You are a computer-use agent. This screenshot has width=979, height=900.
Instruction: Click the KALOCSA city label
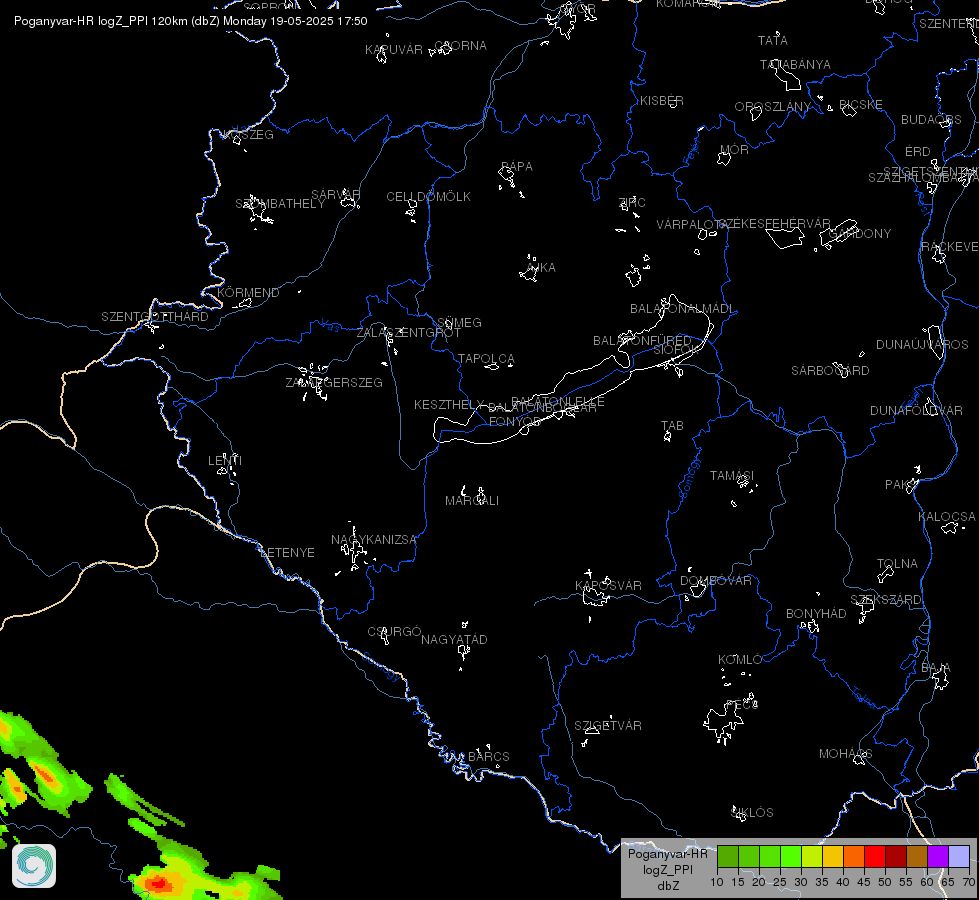point(947,517)
